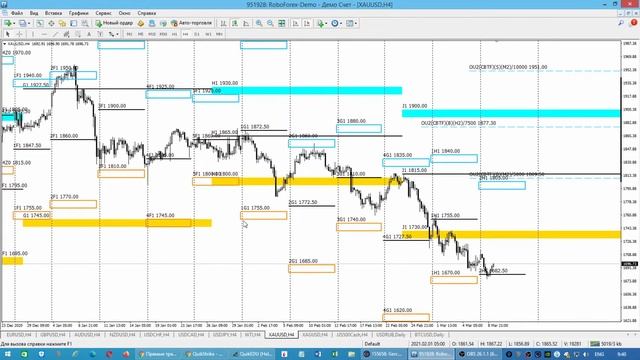
Task: Switch to H4 timeframe
Action: (x=185, y=34)
